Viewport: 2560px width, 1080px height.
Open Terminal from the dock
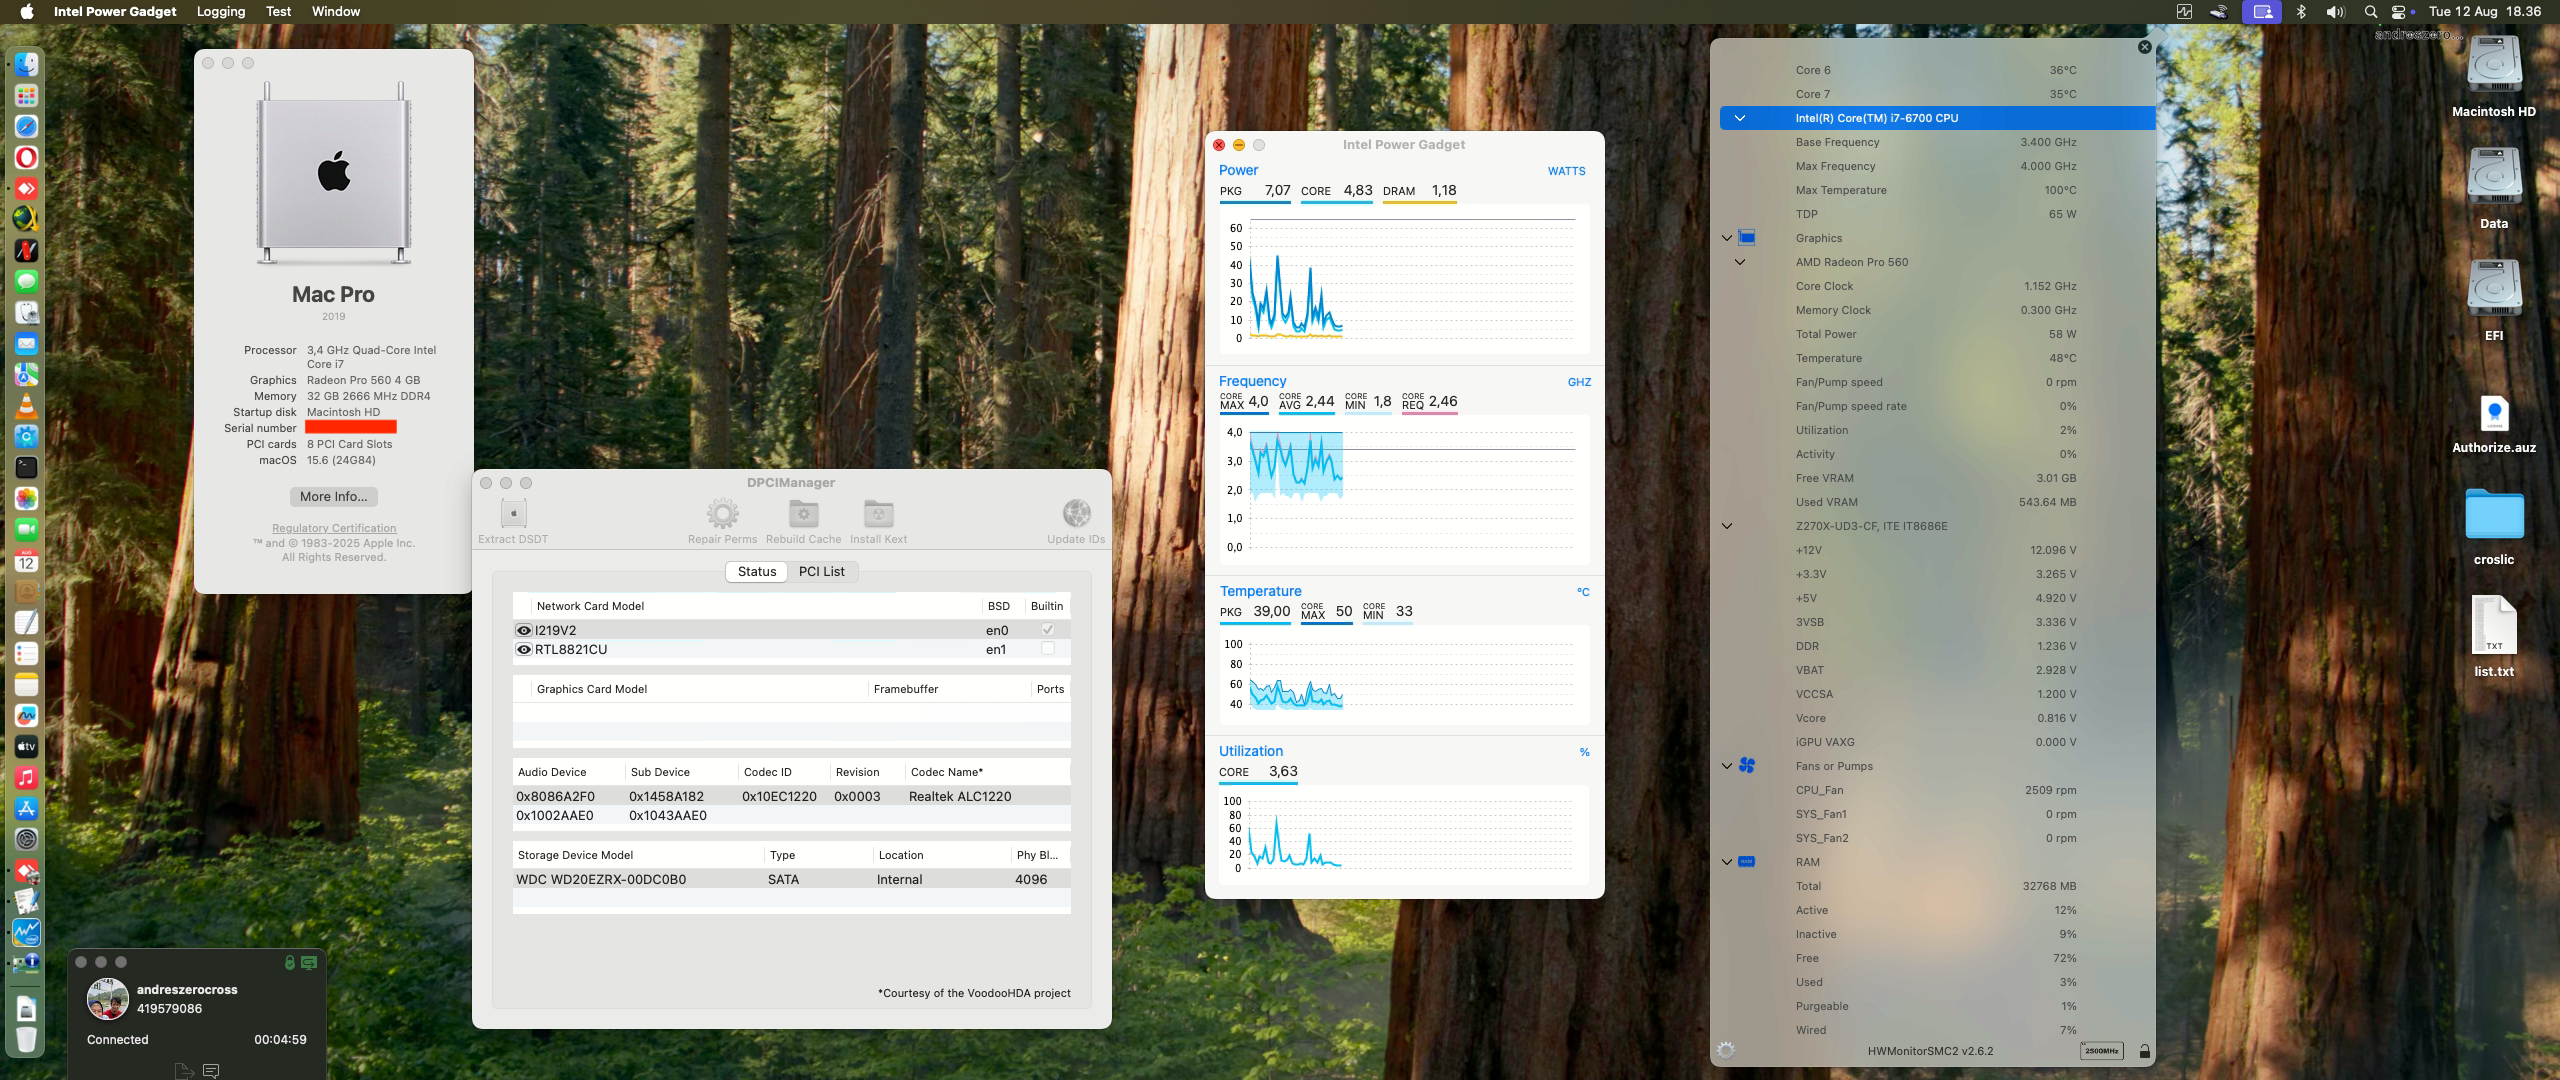pyautogui.click(x=26, y=467)
